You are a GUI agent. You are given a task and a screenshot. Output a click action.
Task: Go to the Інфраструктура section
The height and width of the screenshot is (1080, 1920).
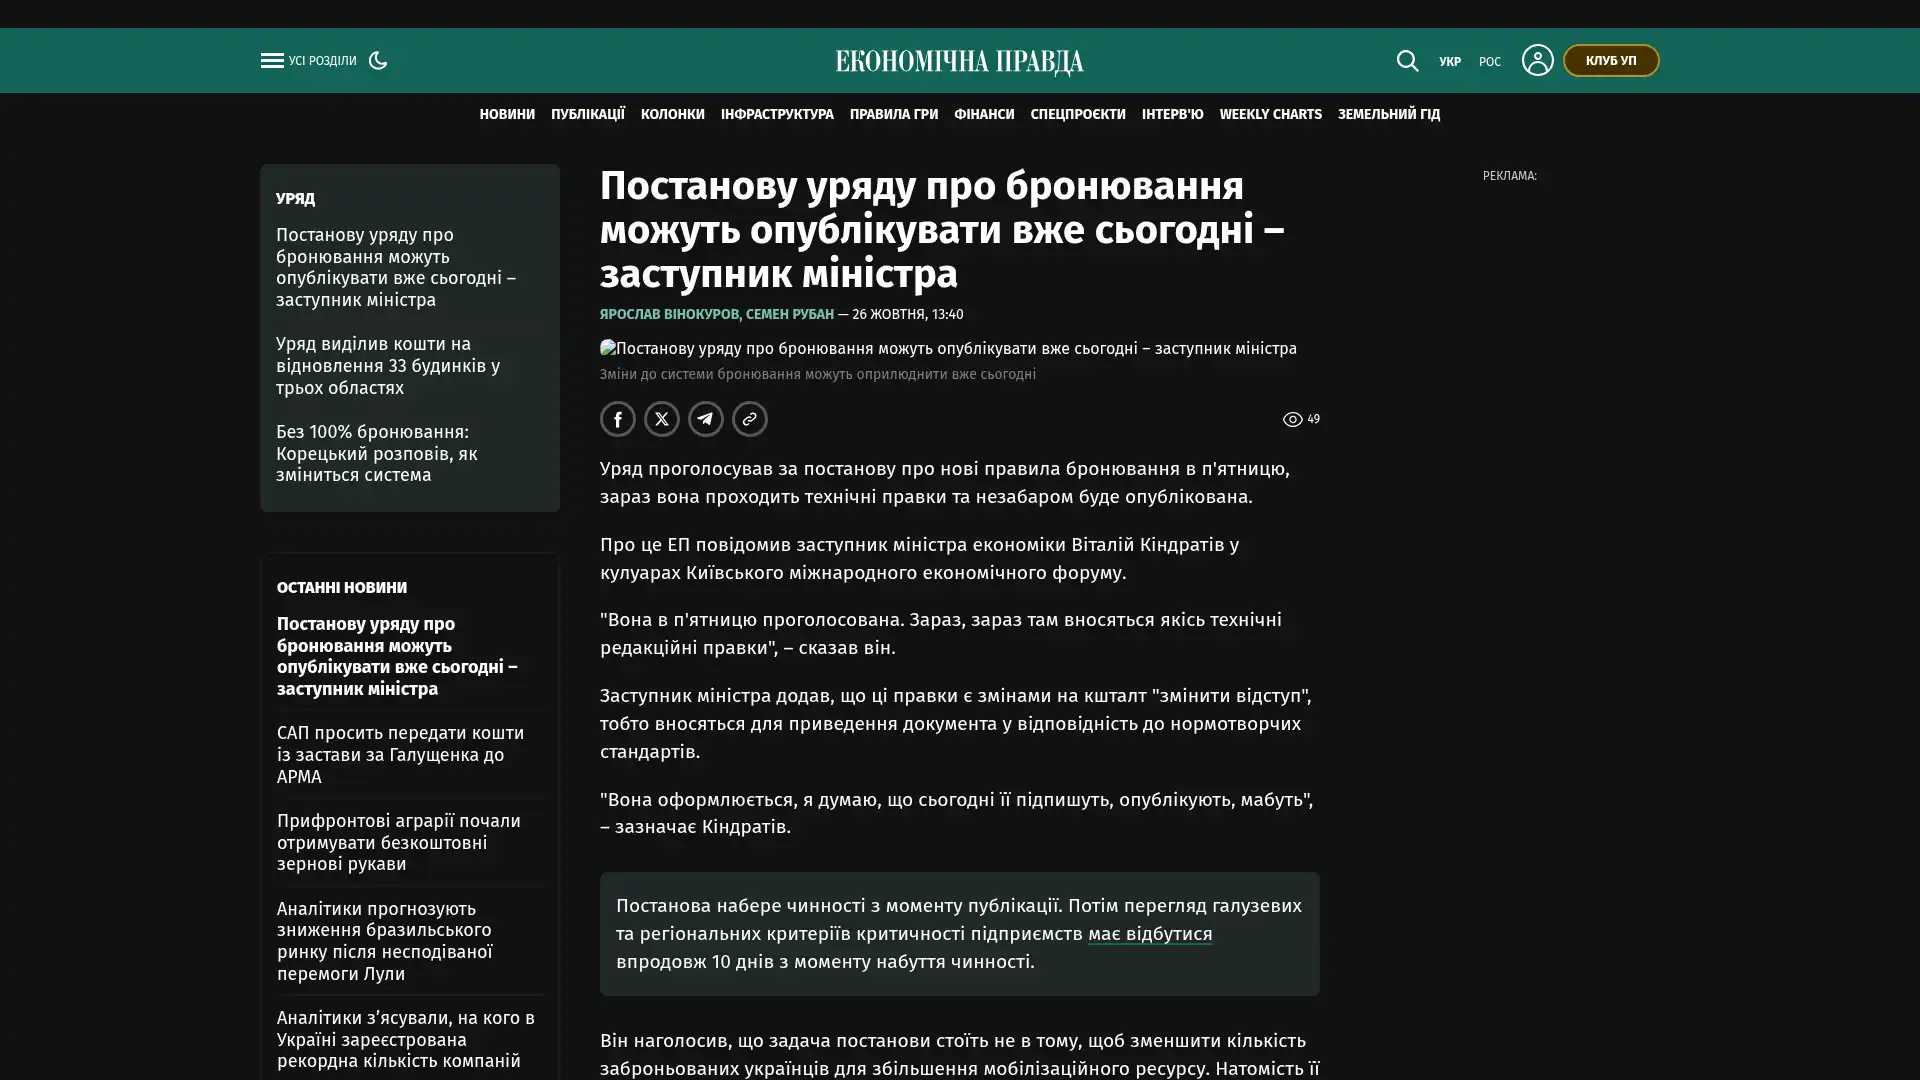[777, 115]
